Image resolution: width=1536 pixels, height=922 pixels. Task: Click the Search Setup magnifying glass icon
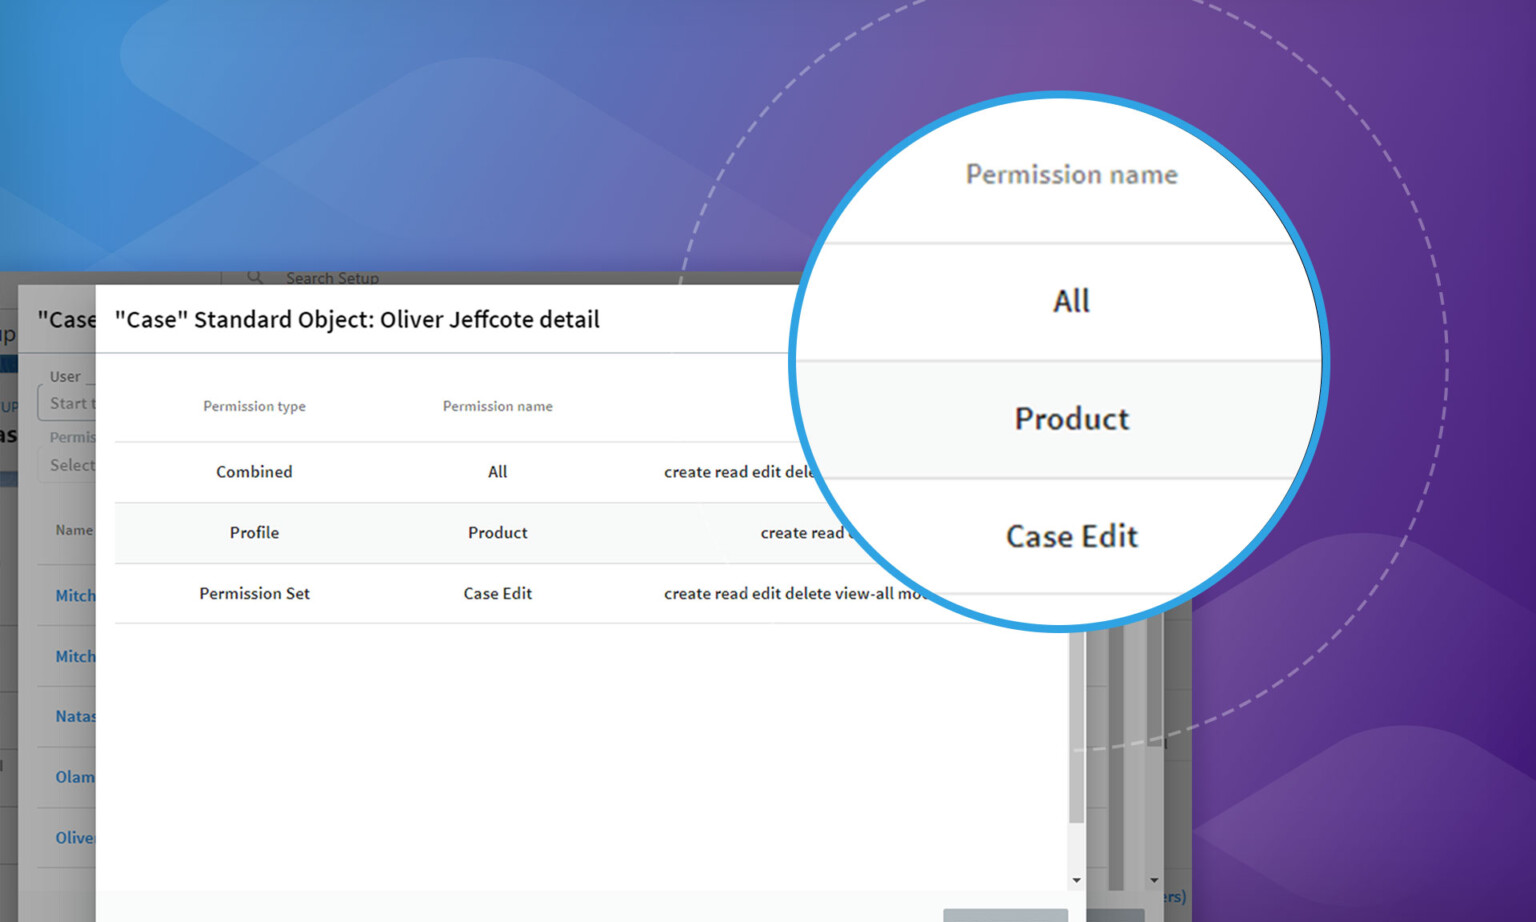click(x=254, y=277)
